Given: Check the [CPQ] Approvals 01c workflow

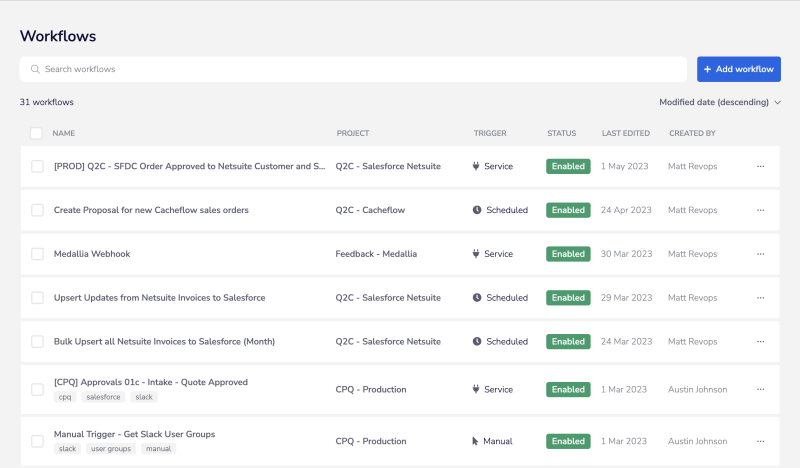Looking at the screenshot, I should (37, 389).
